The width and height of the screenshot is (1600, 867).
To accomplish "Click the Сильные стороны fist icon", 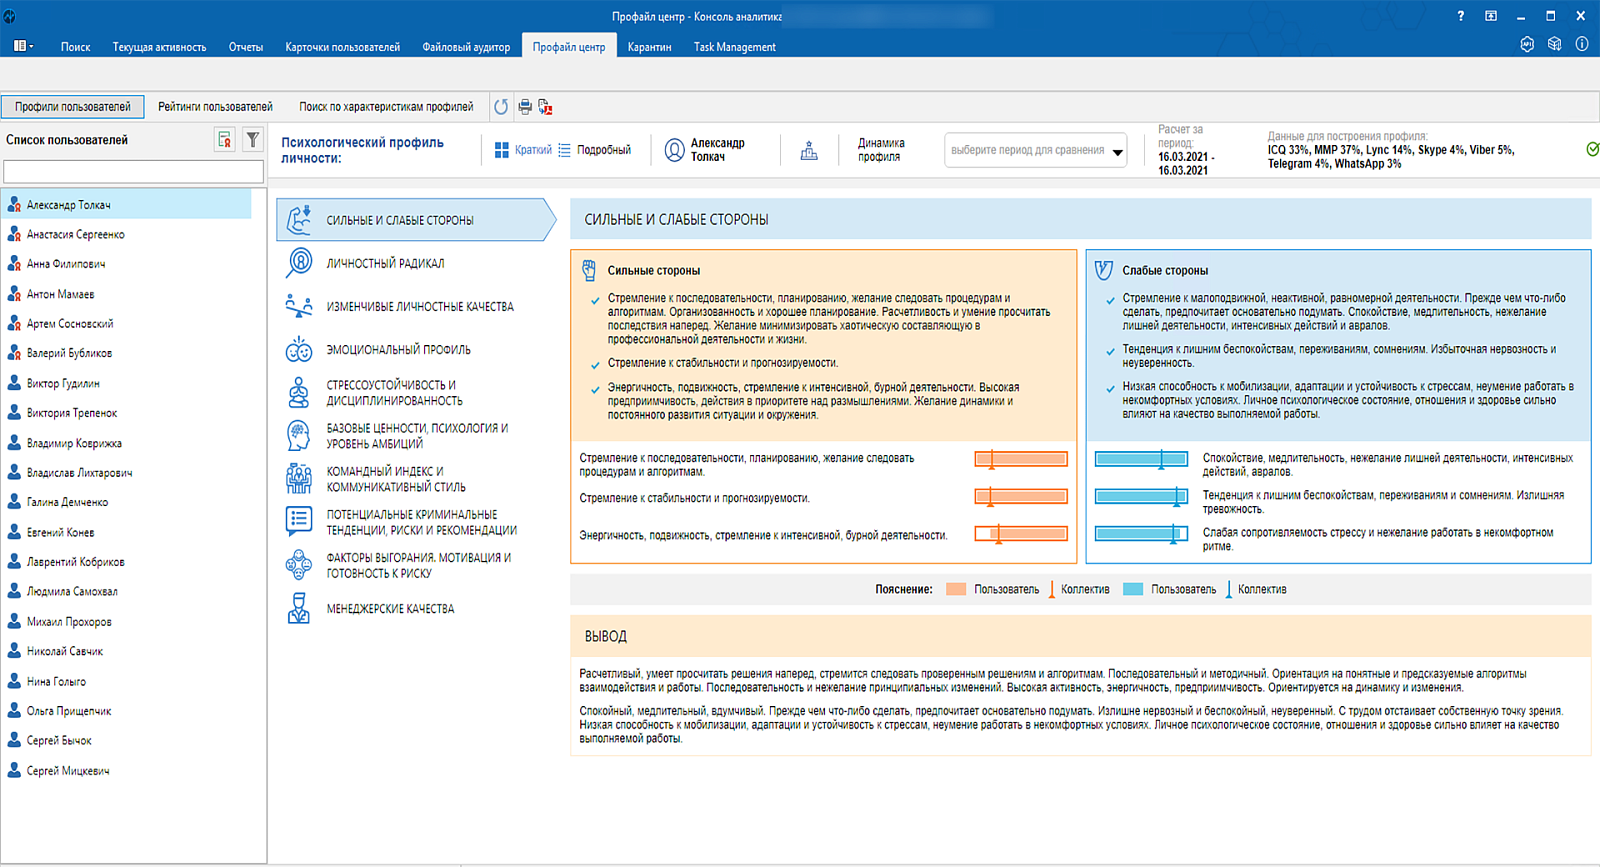I will click(x=589, y=270).
